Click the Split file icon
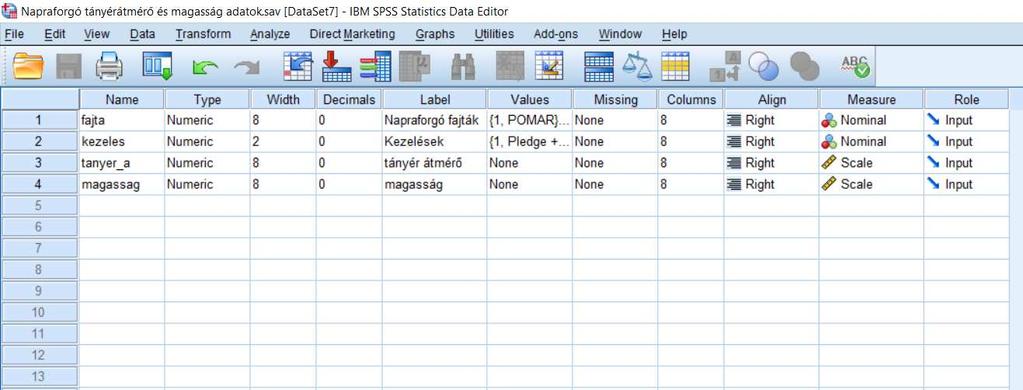Image resolution: width=1023 pixels, height=390 pixels. tap(598, 66)
